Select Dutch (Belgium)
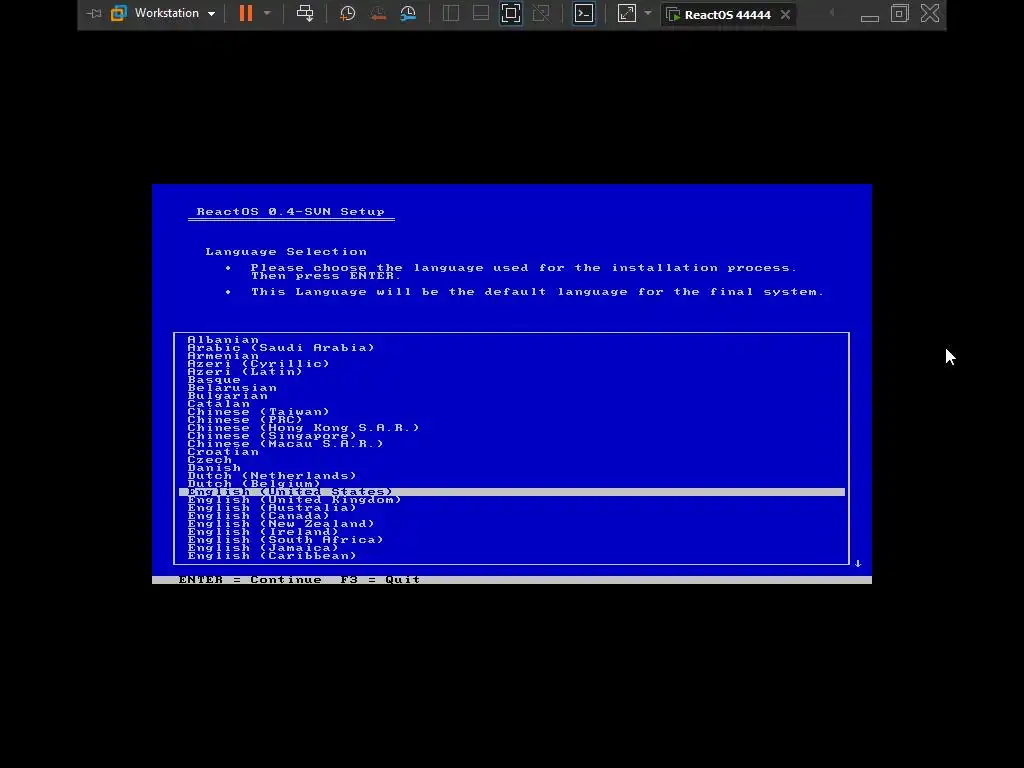Viewport: 1024px width, 768px height. coord(254,483)
